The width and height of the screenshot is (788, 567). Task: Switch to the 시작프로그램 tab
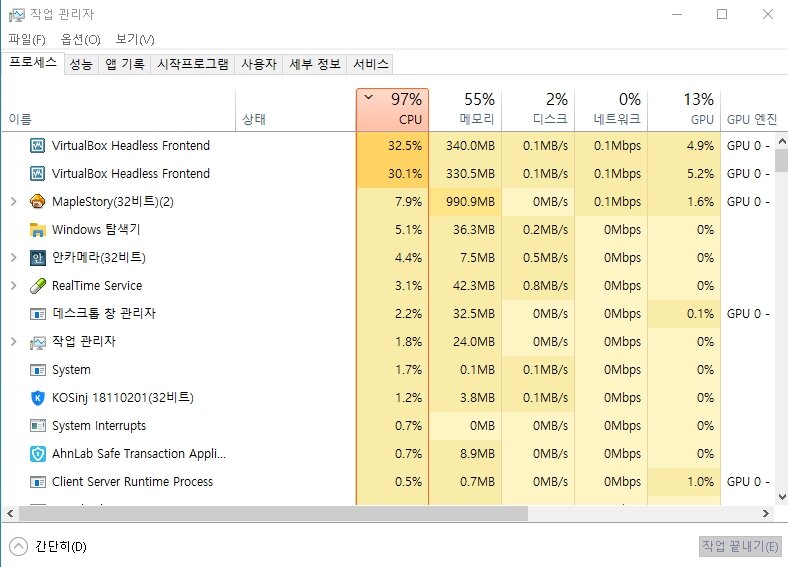192,64
